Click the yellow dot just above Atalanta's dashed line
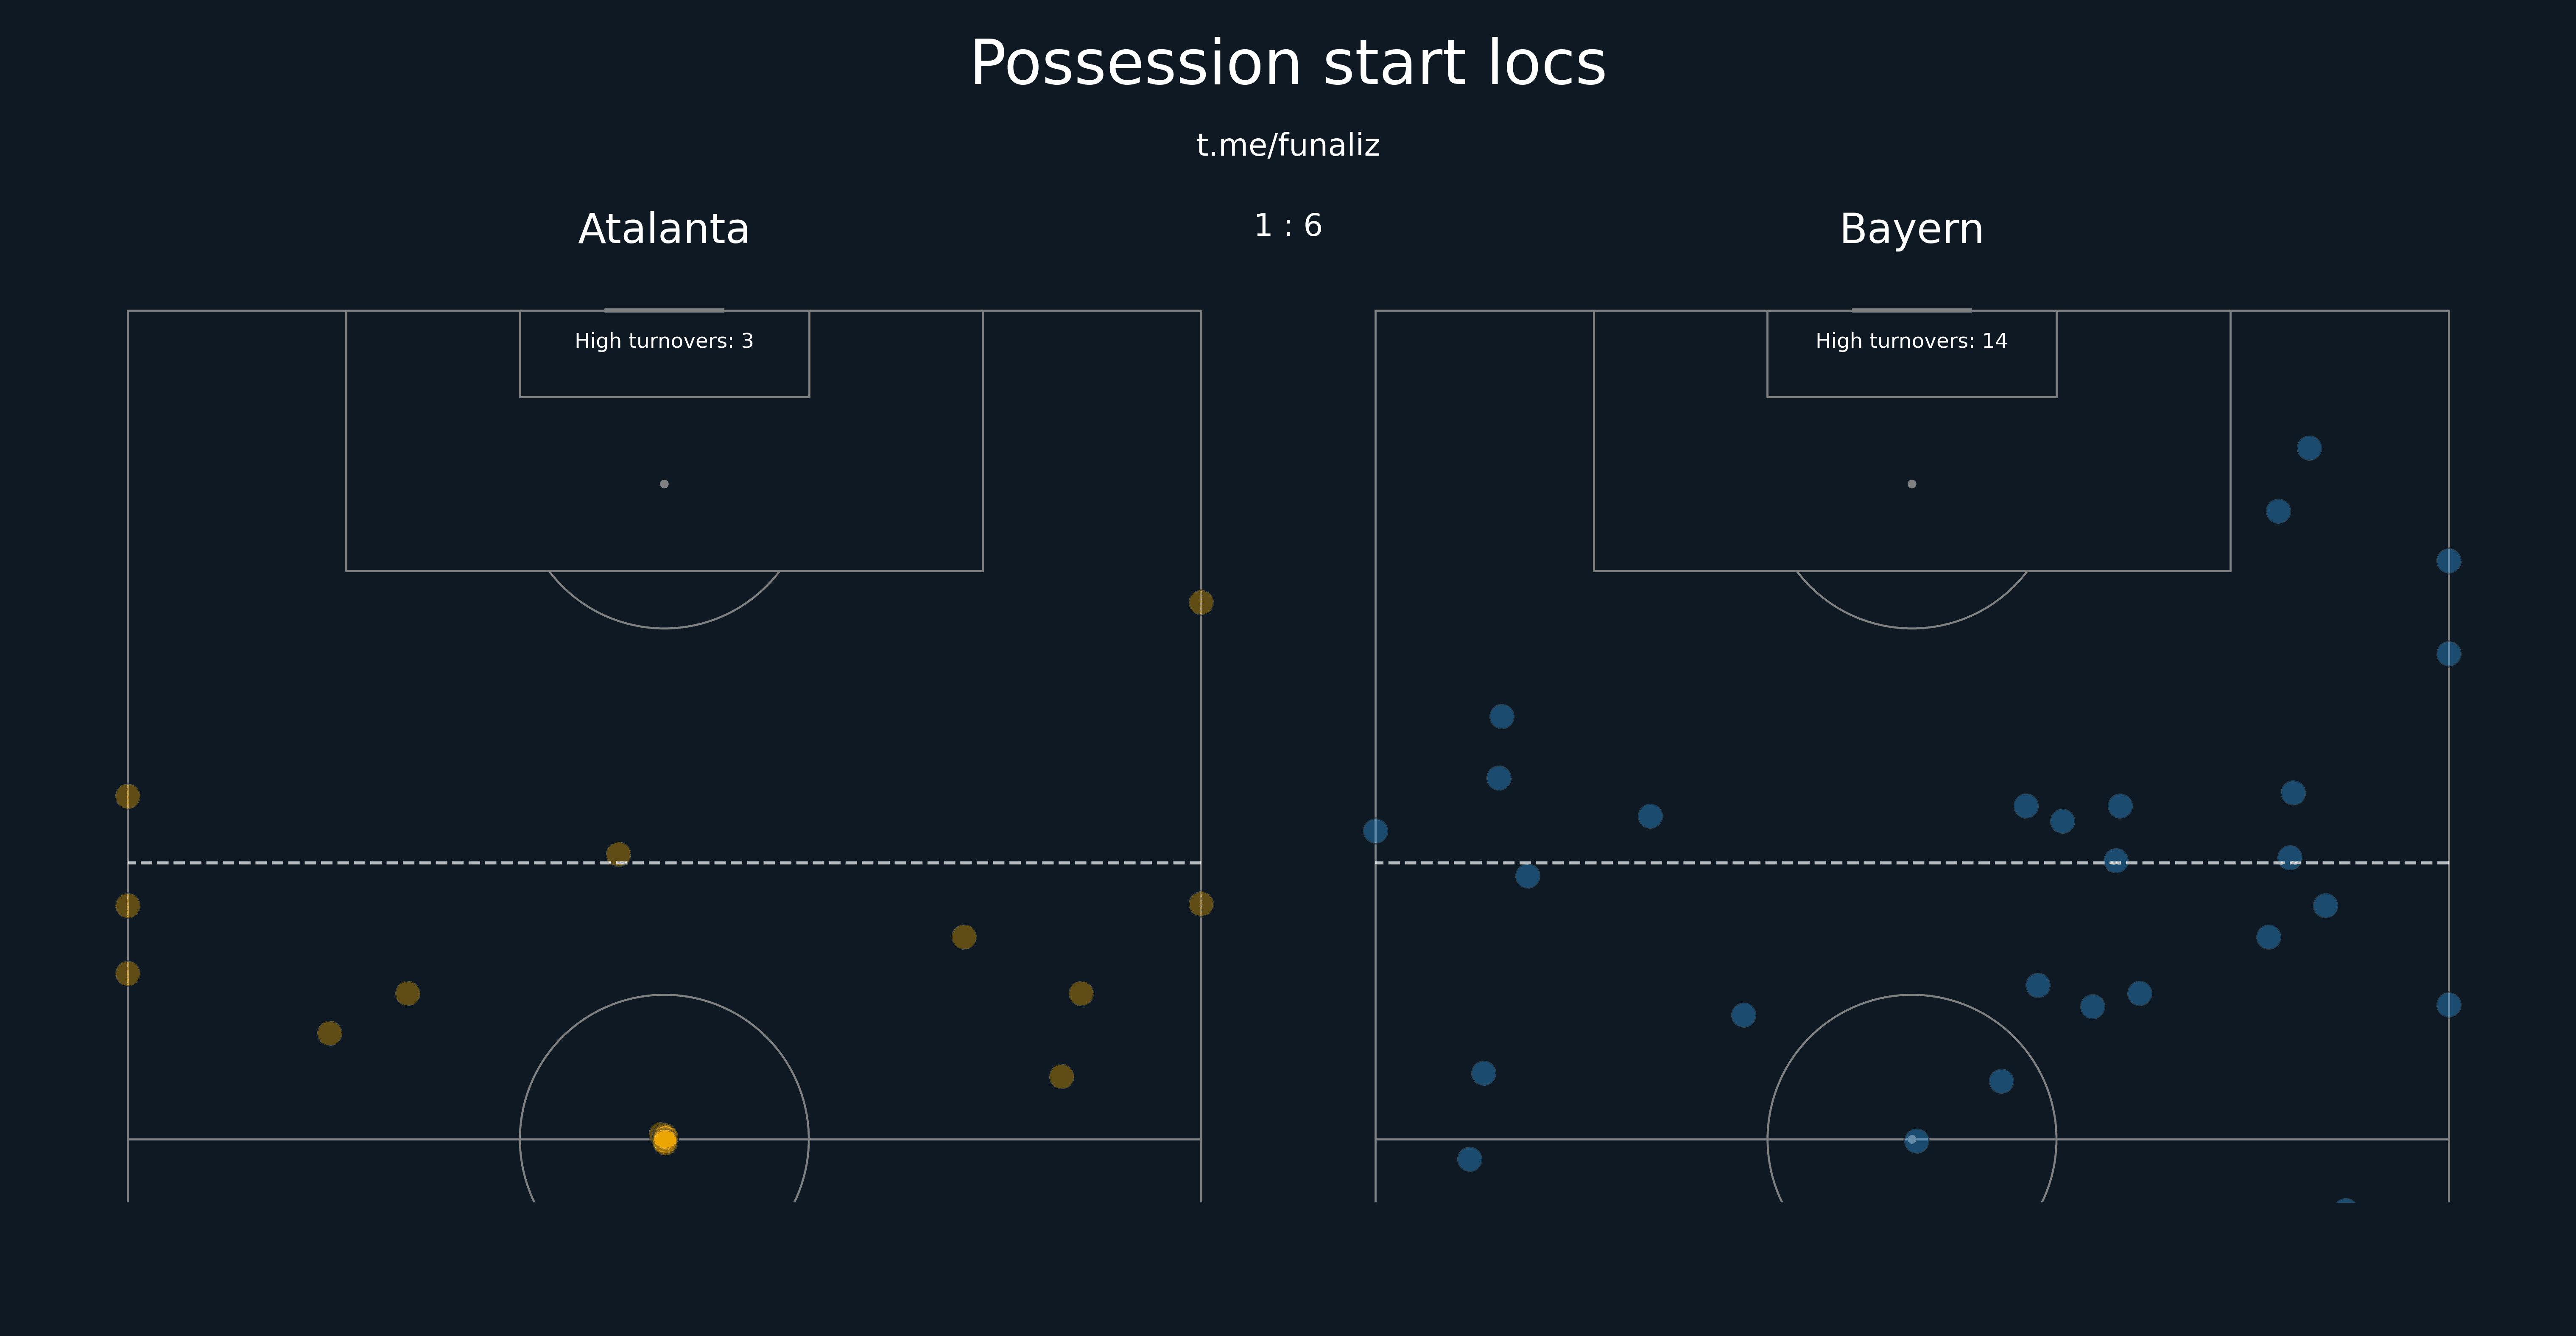2576x1336 pixels. point(618,854)
